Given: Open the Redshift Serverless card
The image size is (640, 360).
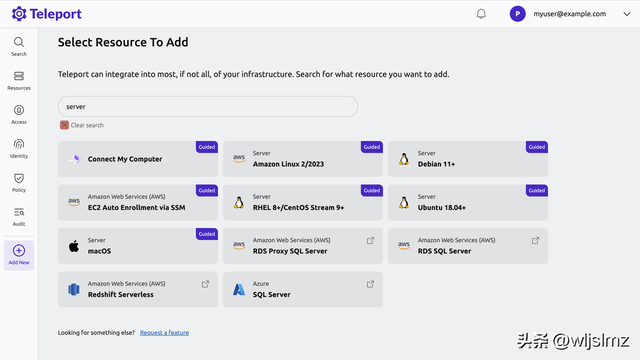Looking at the screenshot, I should click(x=138, y=289).
